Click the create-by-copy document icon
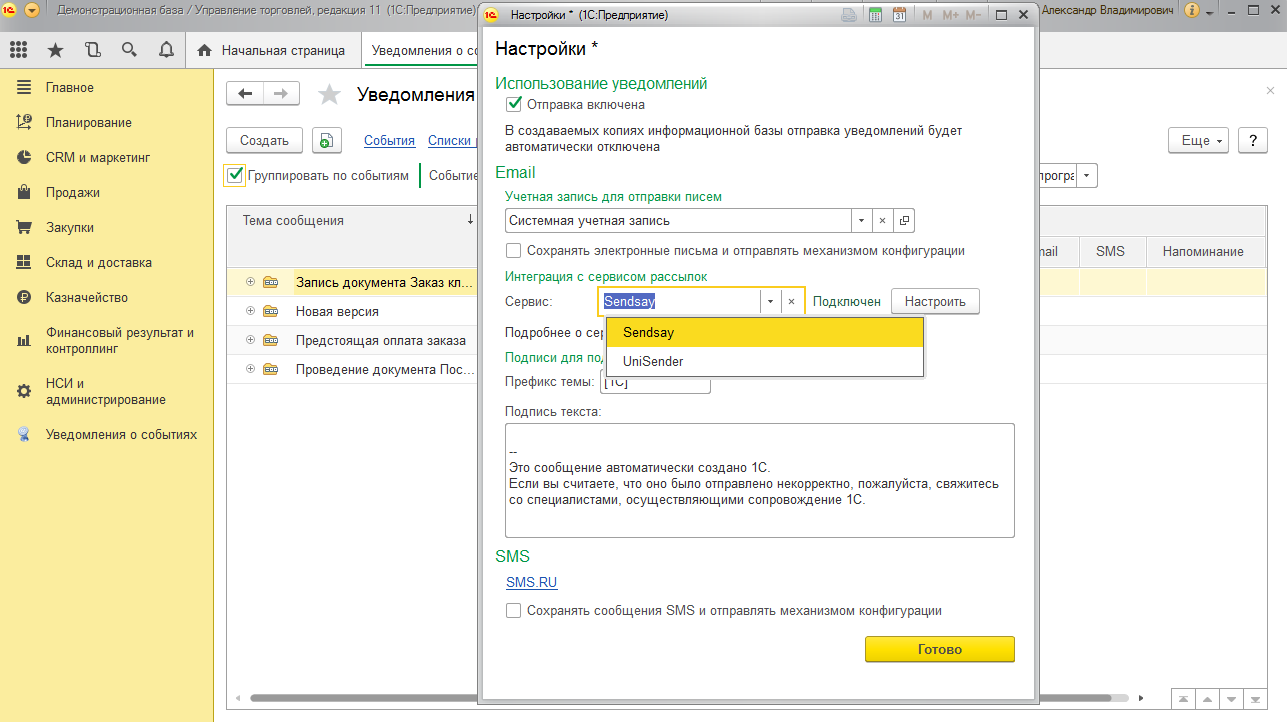The height and width of the screenshot is (722, 1287). [326, 141]
